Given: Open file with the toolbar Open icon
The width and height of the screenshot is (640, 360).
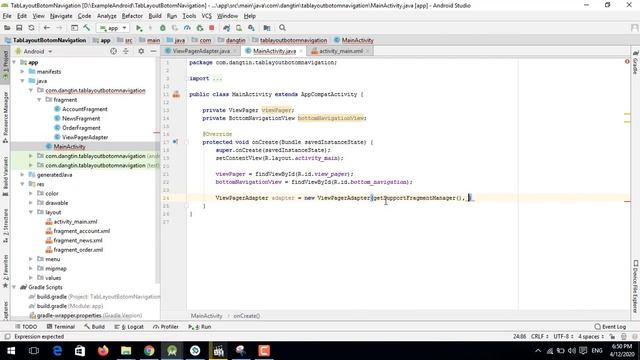Looking at the screenshot, I should pos(7,28).
